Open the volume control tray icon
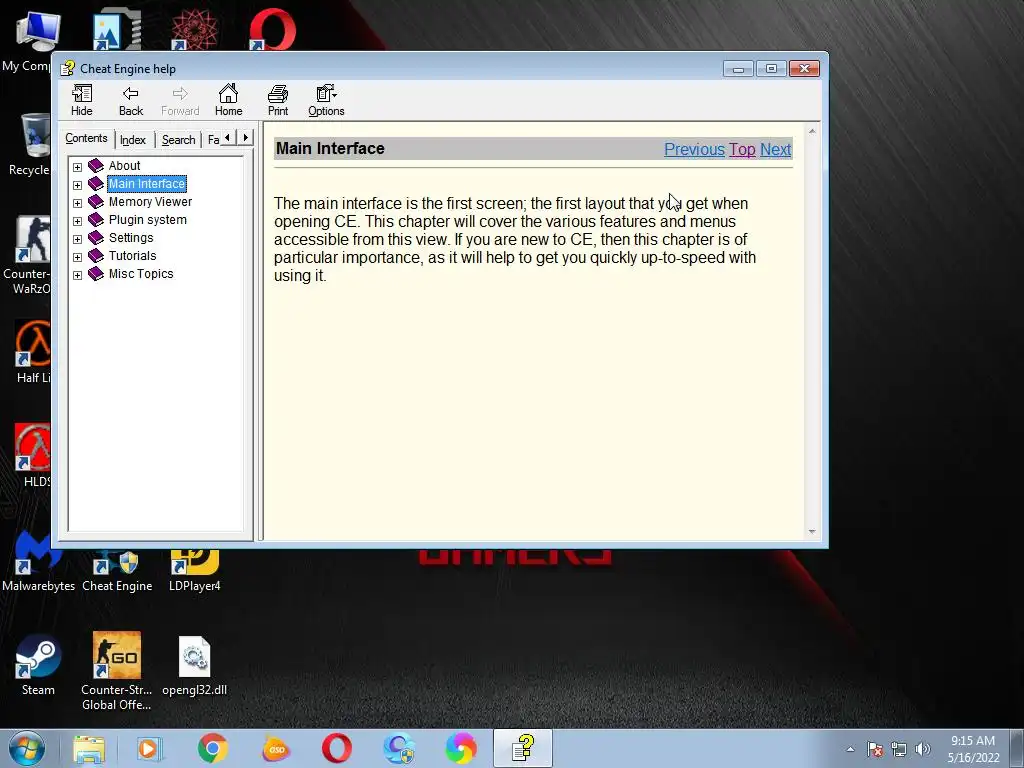1024x768 pixels. (x=923, y=749)
